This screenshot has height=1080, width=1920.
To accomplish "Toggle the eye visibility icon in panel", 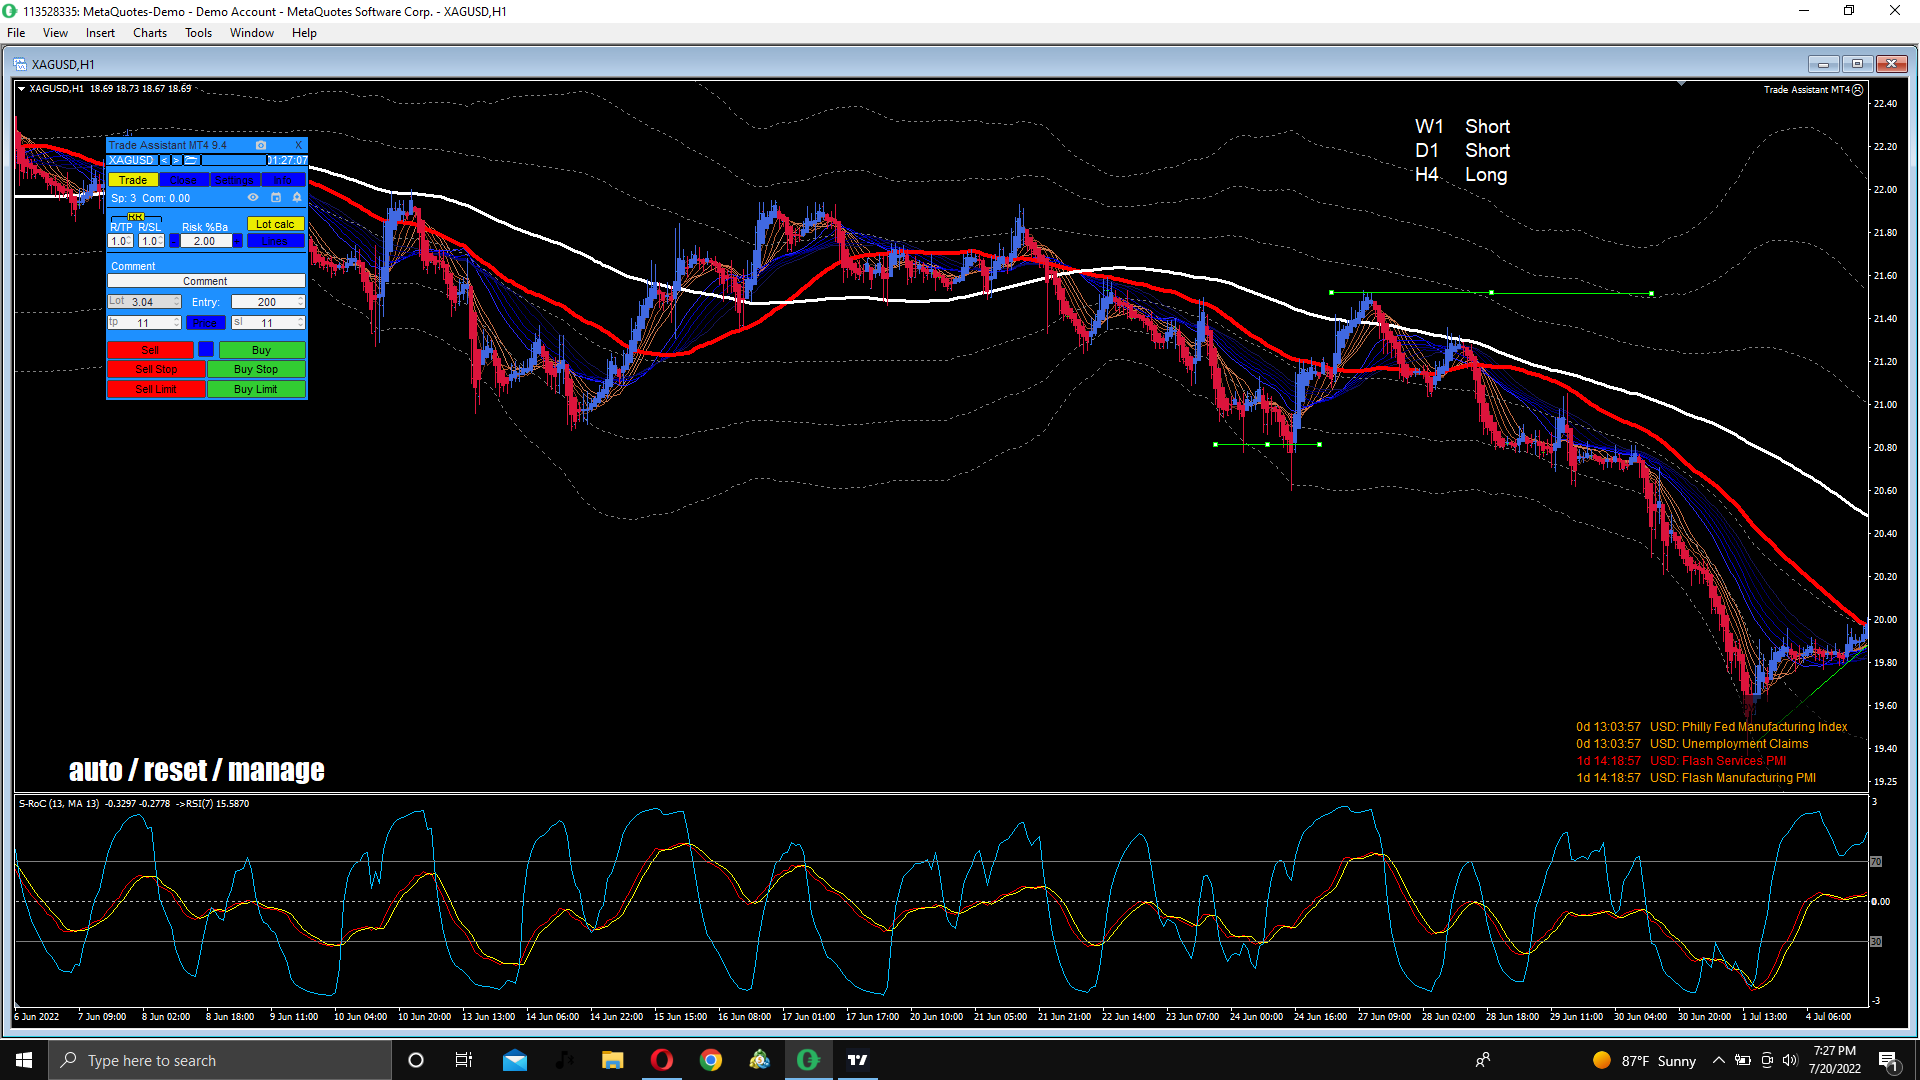I will pyautogui.click(x=253, y=198).
